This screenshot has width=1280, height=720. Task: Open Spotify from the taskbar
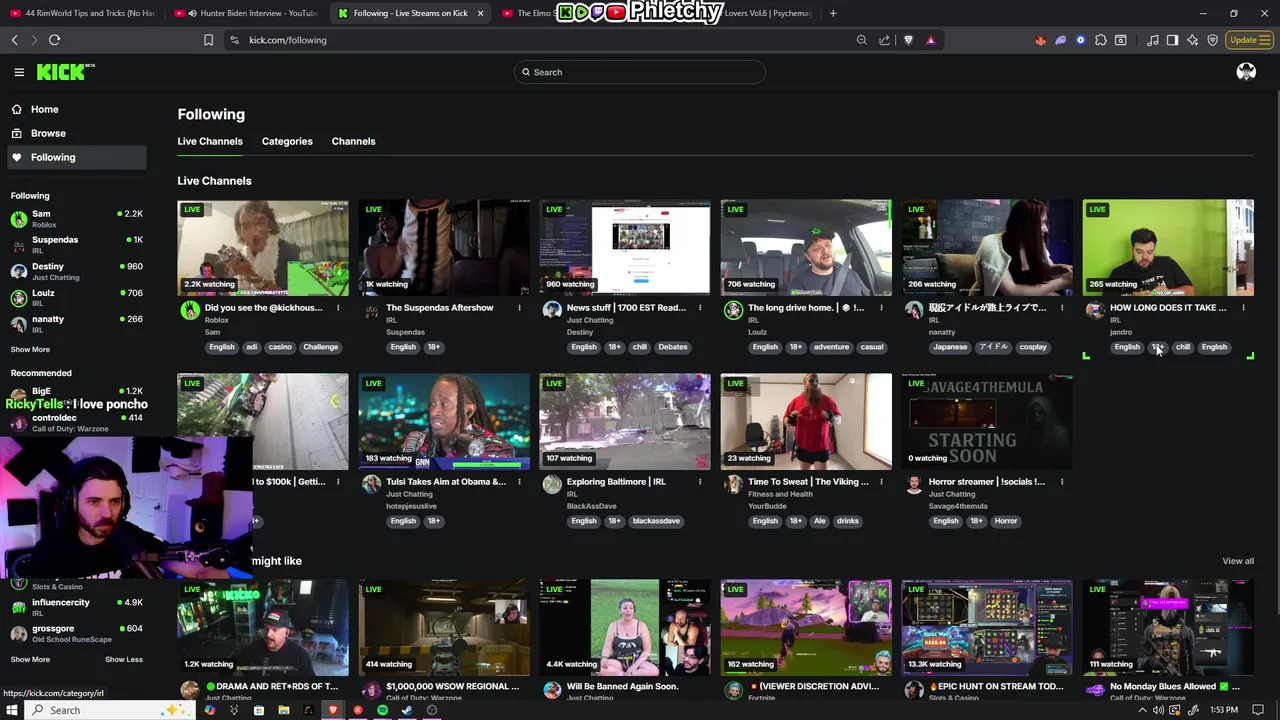[382, 710]
